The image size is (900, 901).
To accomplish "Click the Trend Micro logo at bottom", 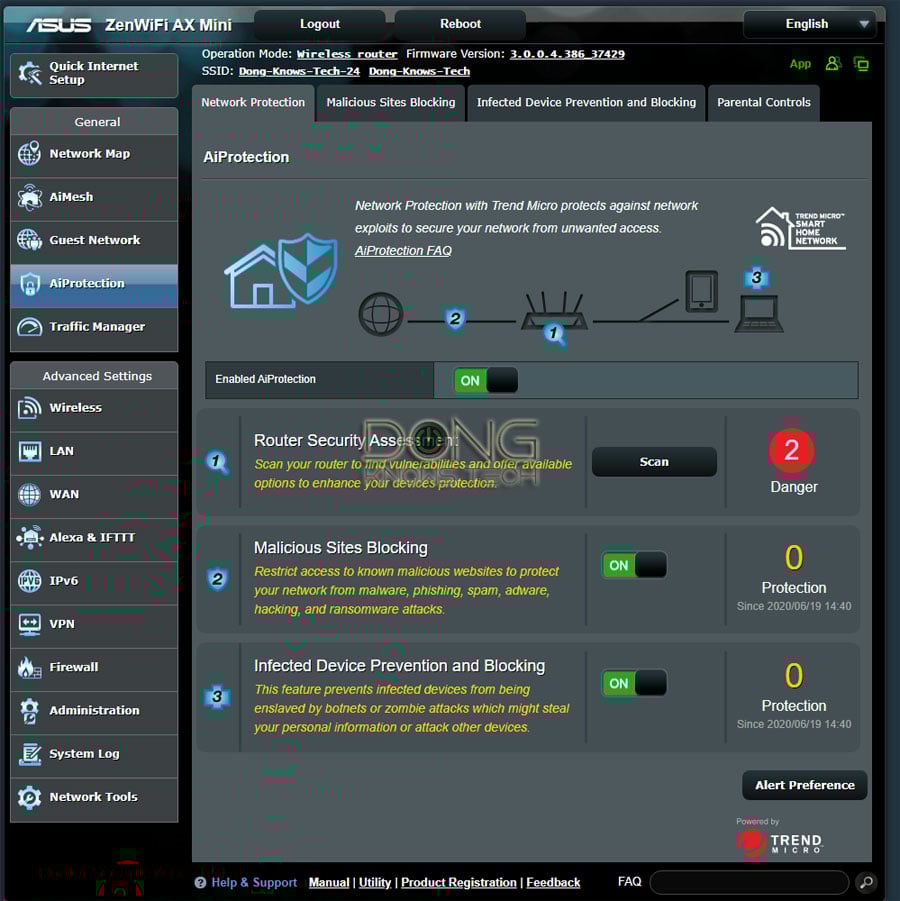I will 780,842.
